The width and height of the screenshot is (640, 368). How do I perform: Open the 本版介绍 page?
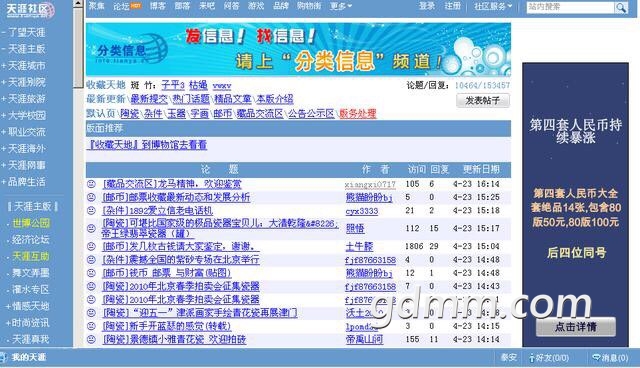coord(275,99)
